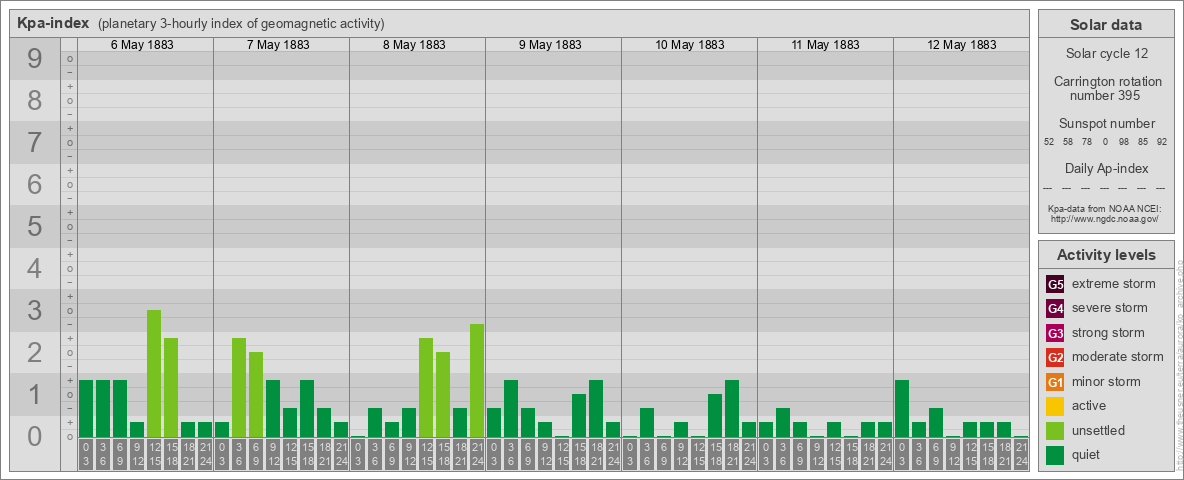Click the large 3 on the Kp axis
Image resolution: width=1184 pixels, height=480 pixels.
35,310
